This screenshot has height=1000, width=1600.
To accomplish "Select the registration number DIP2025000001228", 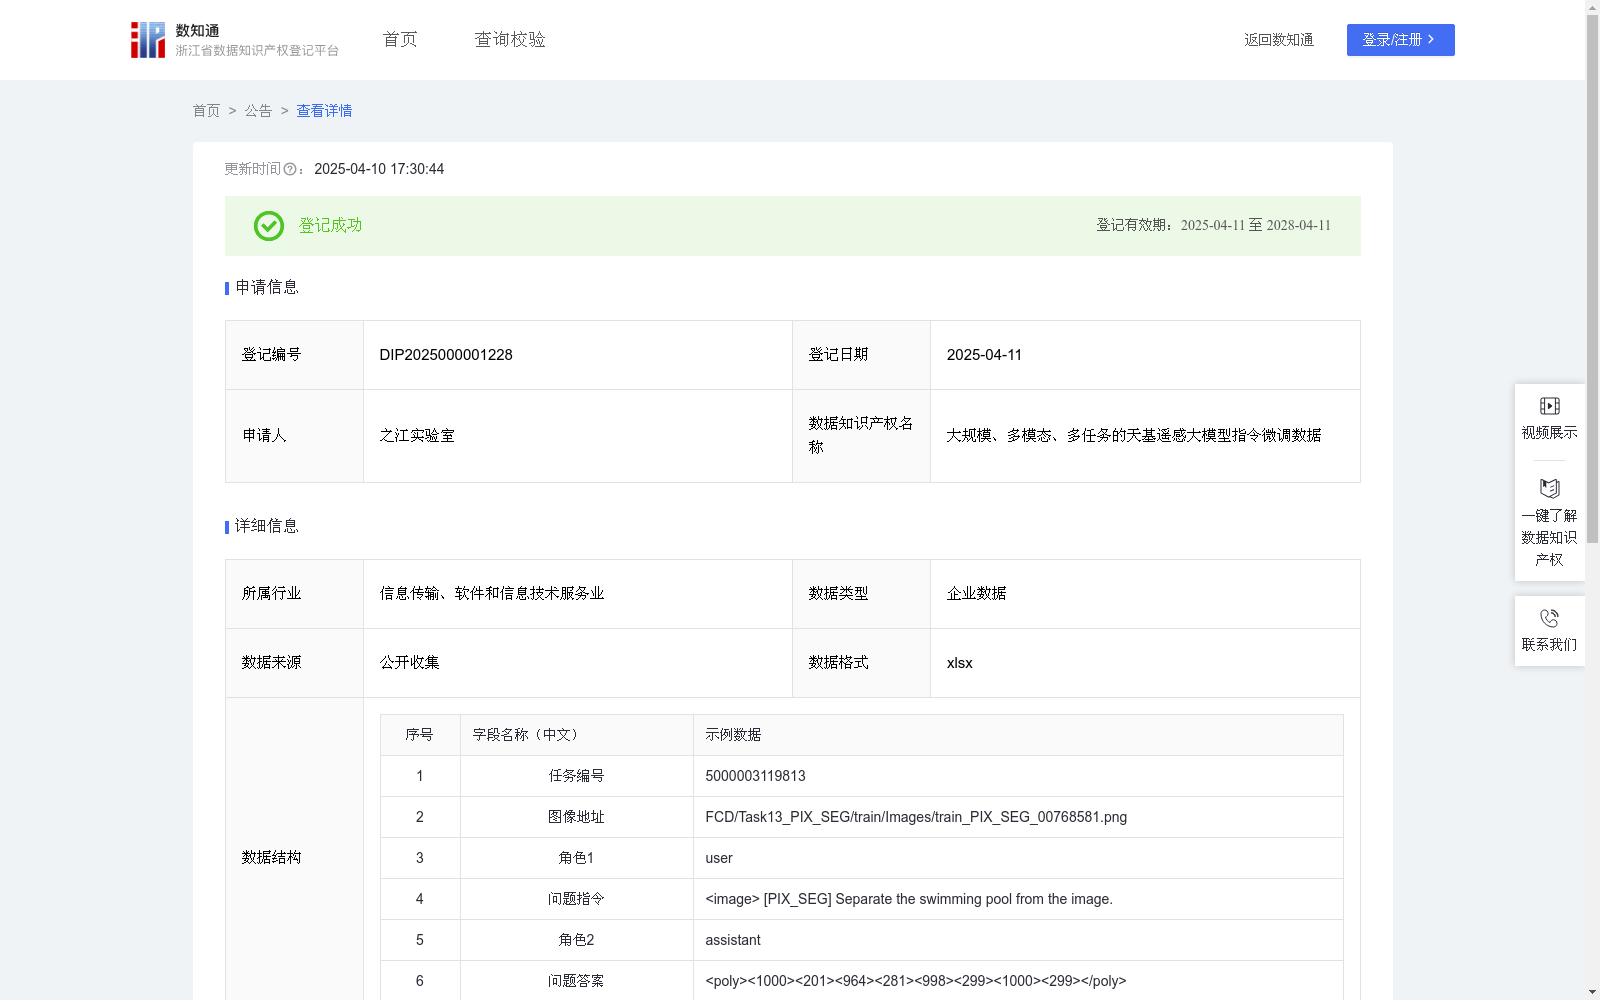I will point(446,355).
